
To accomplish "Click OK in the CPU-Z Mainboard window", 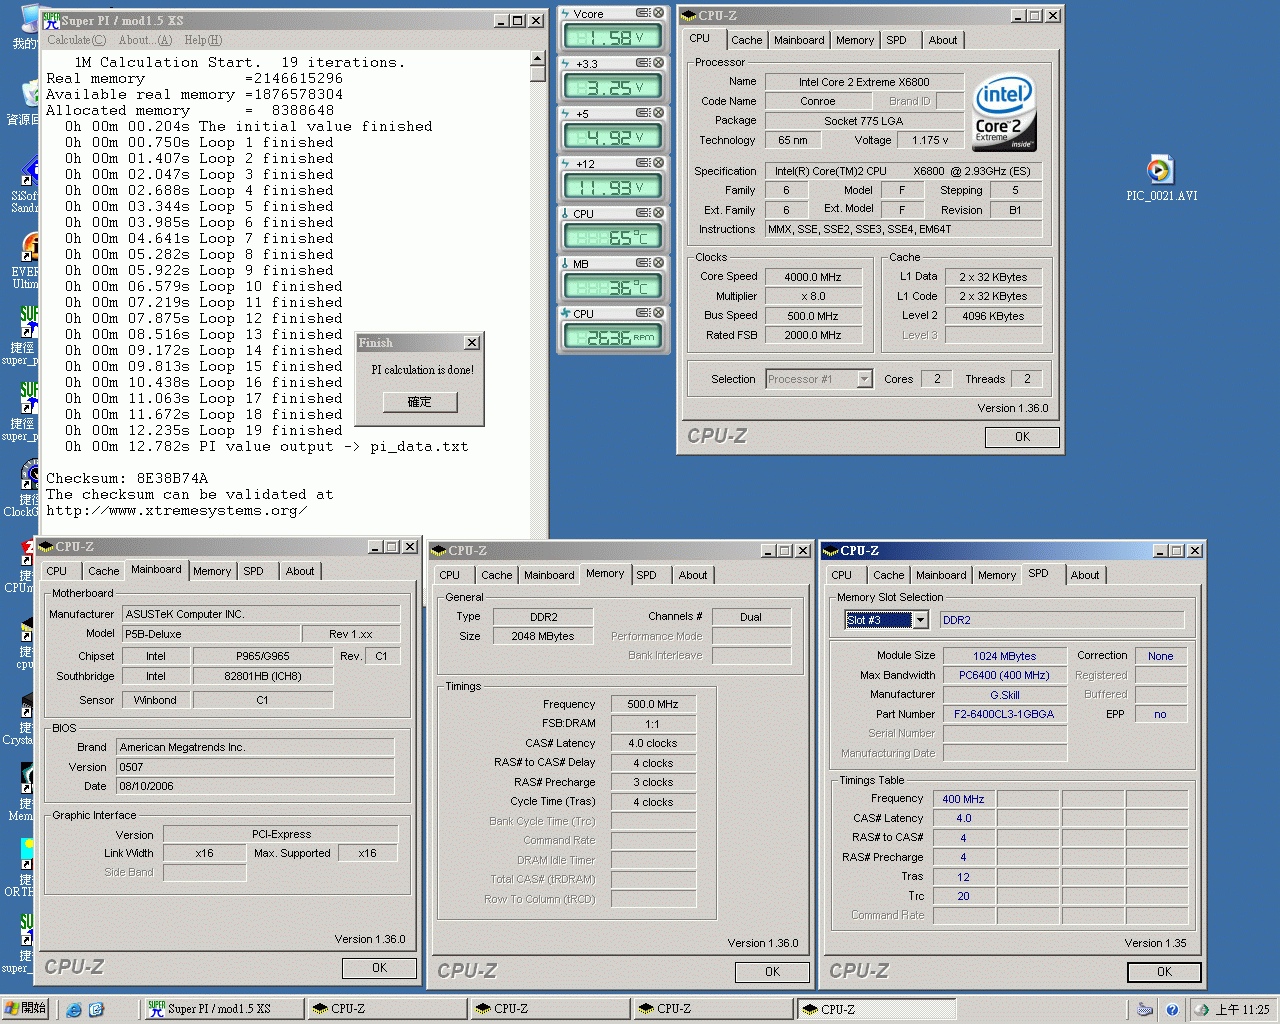I will (x=379, y=968).
